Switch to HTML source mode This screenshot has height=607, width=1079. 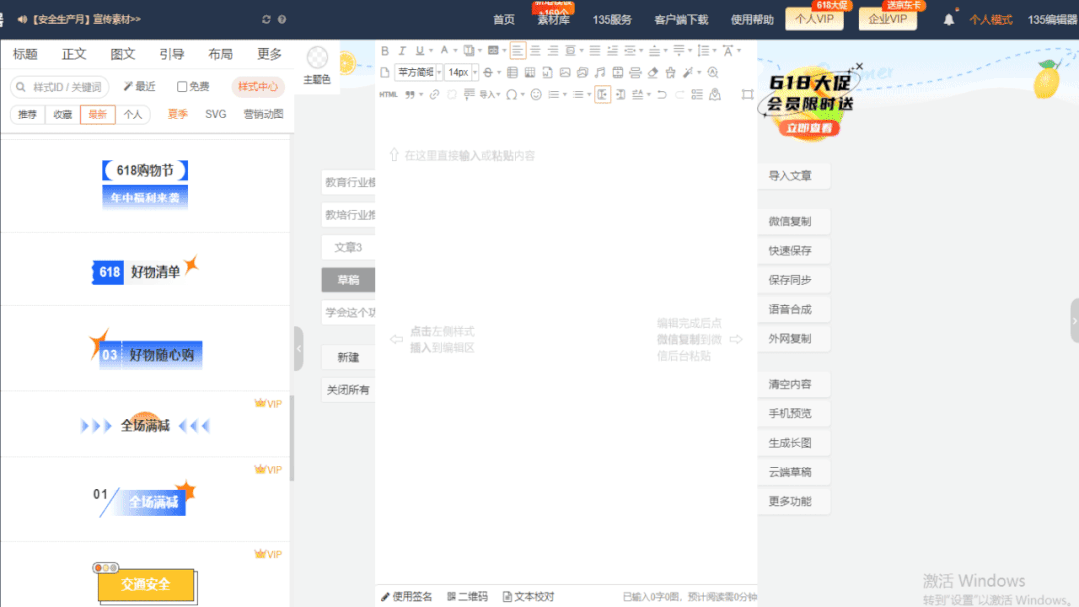[388, 95]
